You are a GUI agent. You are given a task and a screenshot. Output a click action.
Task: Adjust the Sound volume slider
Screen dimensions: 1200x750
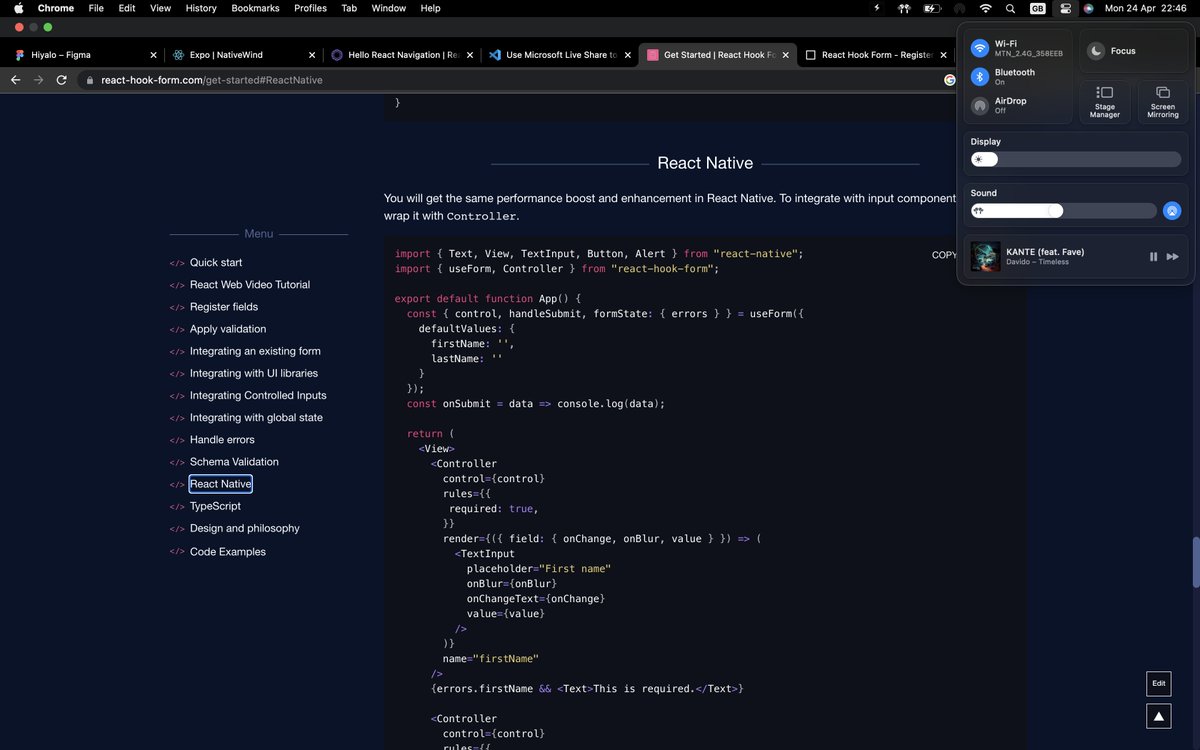pos(1064,211)
